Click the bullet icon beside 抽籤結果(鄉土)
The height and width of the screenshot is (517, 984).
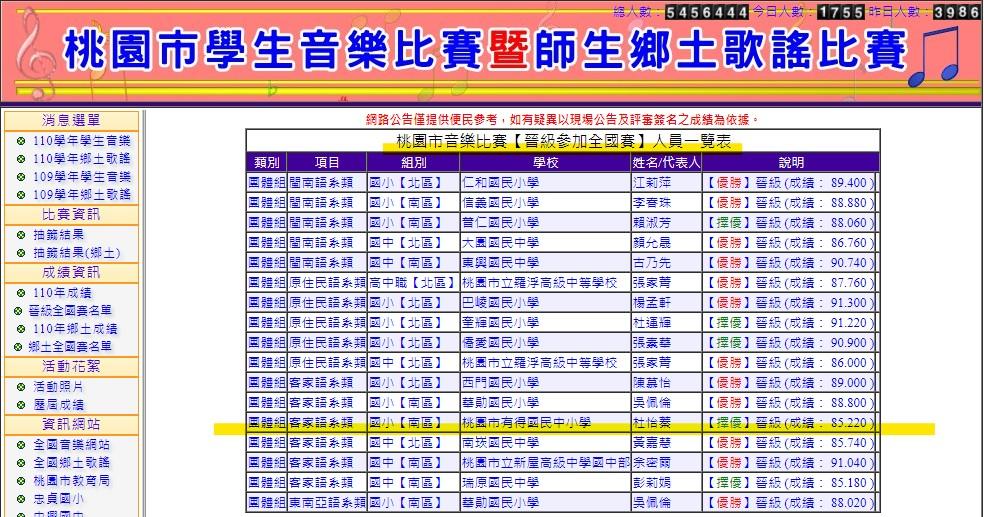(x=20, y=253)
